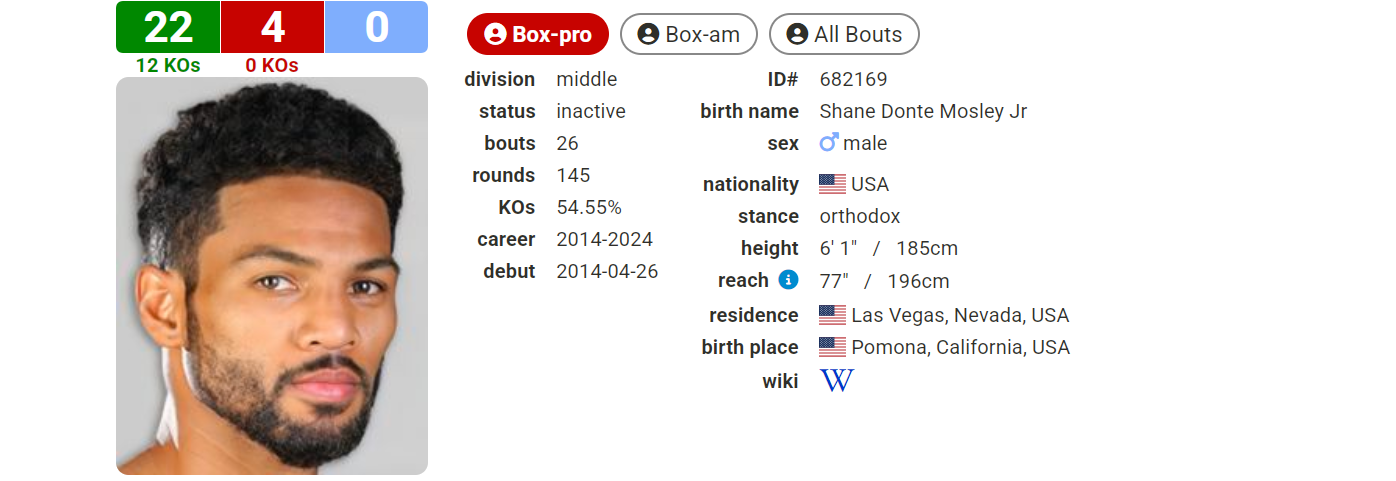The height and width of the screenshot is (481, 1396).
Task: Click the Pomona, California, USA birth place link
Action: pyautogui.click(x=960, y=347)
